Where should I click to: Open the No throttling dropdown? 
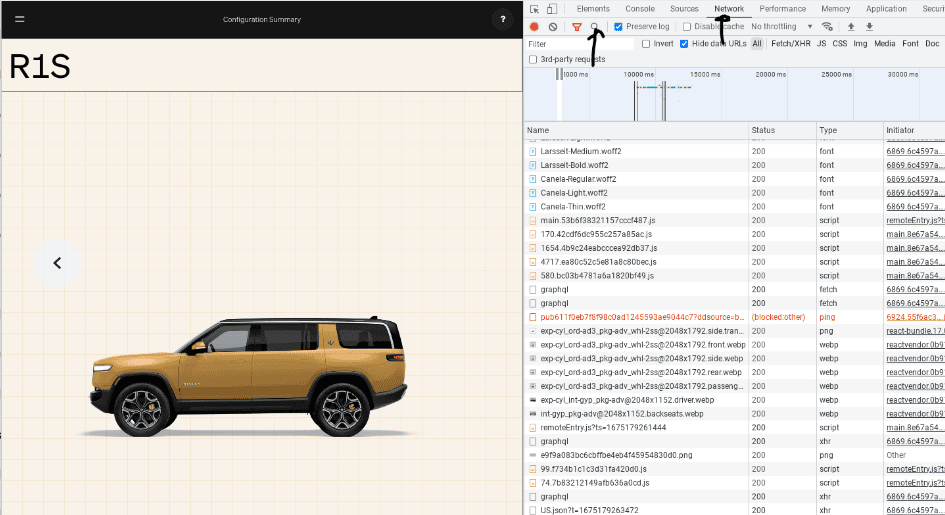point(782,27)
